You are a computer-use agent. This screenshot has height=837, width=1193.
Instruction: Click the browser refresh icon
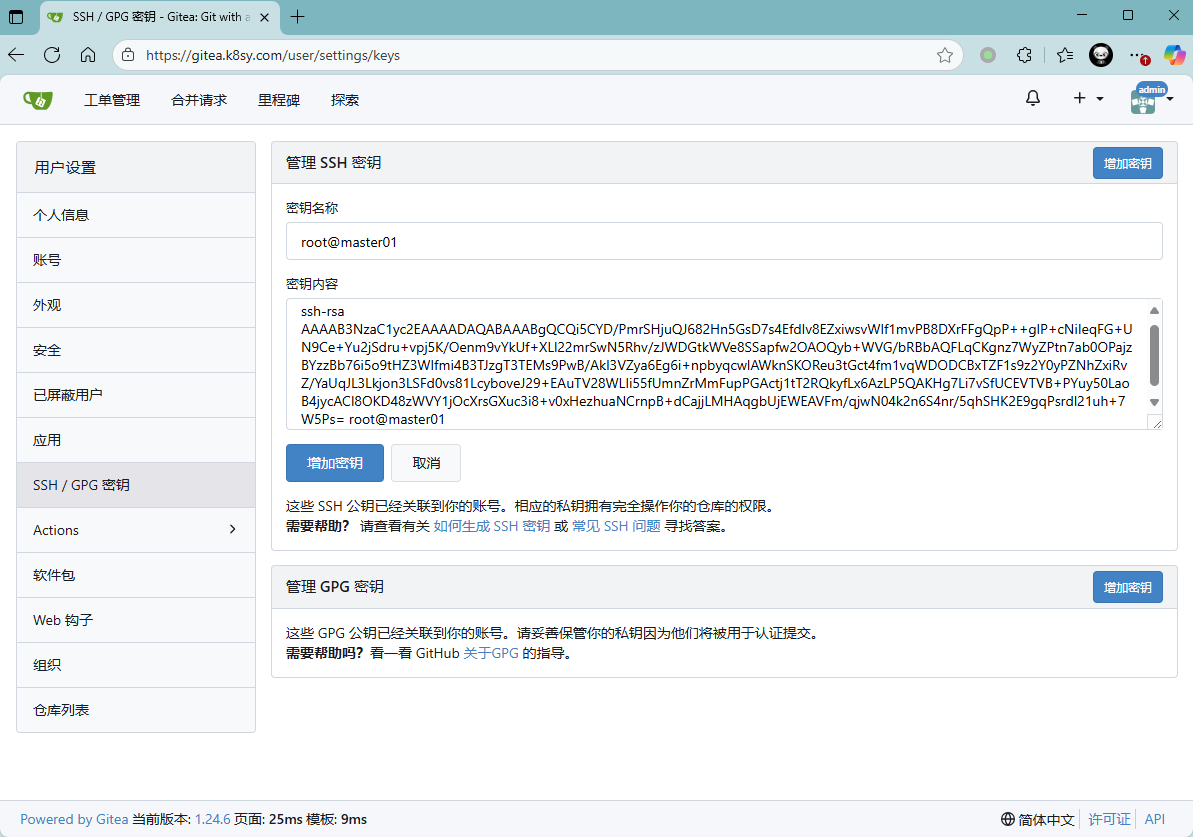point(52,55)
